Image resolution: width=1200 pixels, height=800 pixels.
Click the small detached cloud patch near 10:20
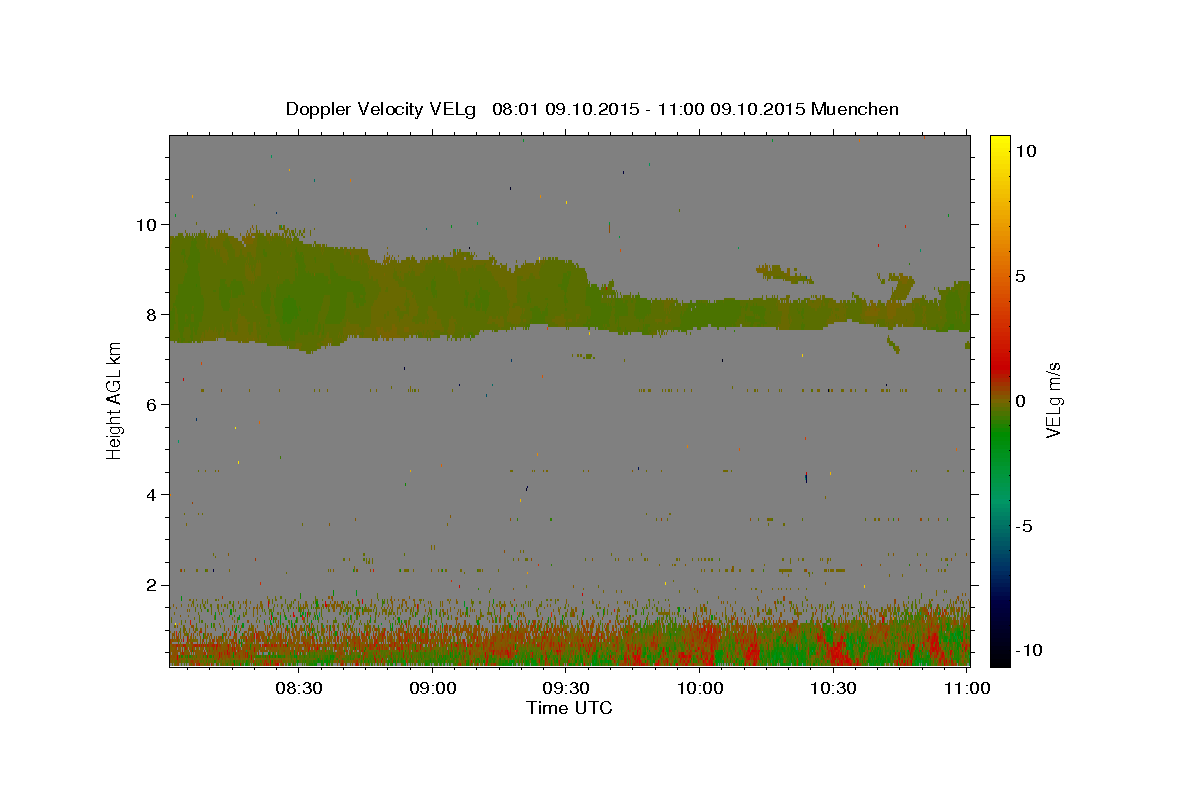point(784,273)
